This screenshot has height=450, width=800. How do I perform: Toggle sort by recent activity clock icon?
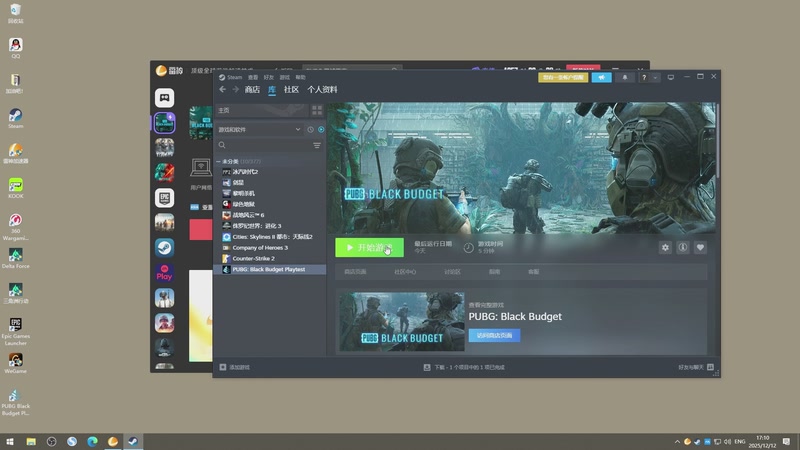click(310, 130)
